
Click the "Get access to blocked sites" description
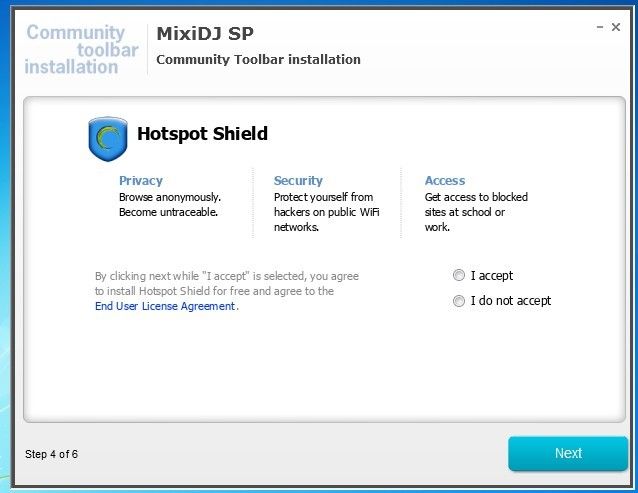click(476, 212)
